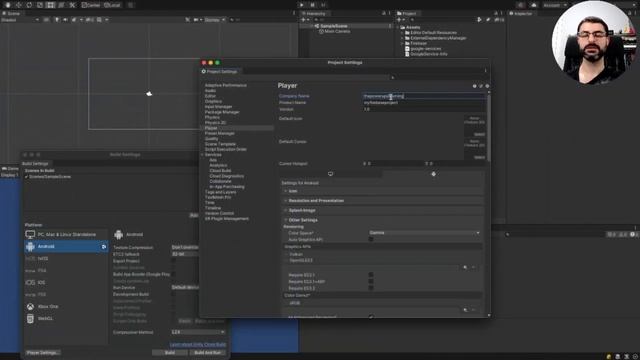
Task: Collapse the Other Settings section
Action: tap(383, 220)
